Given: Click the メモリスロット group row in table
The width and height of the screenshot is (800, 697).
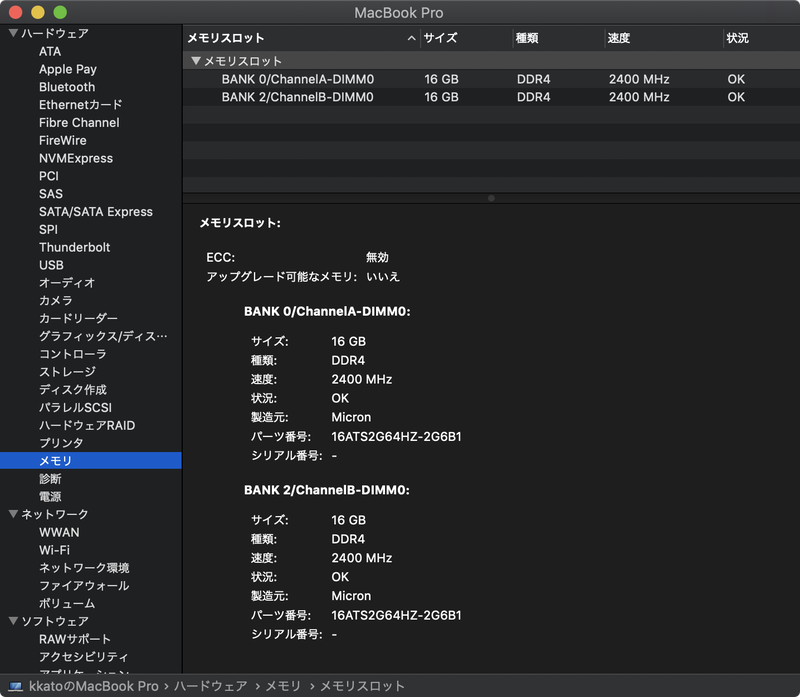Looking at the screenshot, I should coord(491,61).
